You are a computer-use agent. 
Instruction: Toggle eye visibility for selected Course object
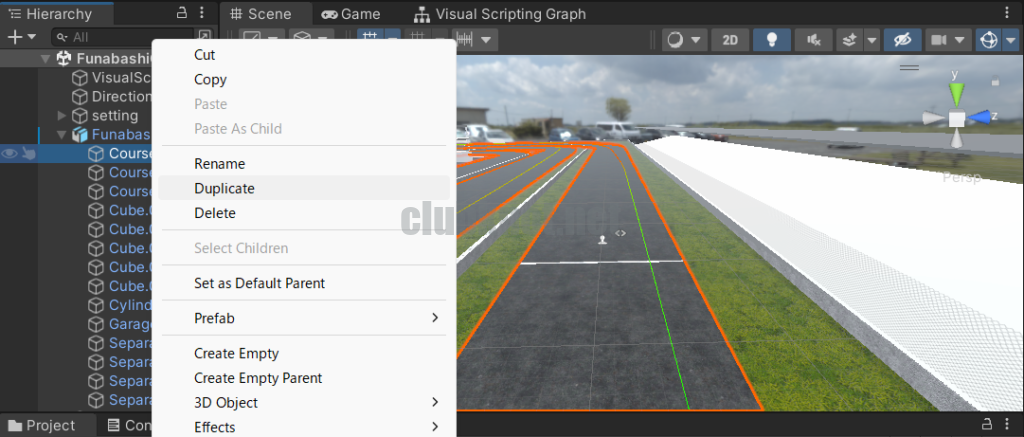tap(9, 154)
